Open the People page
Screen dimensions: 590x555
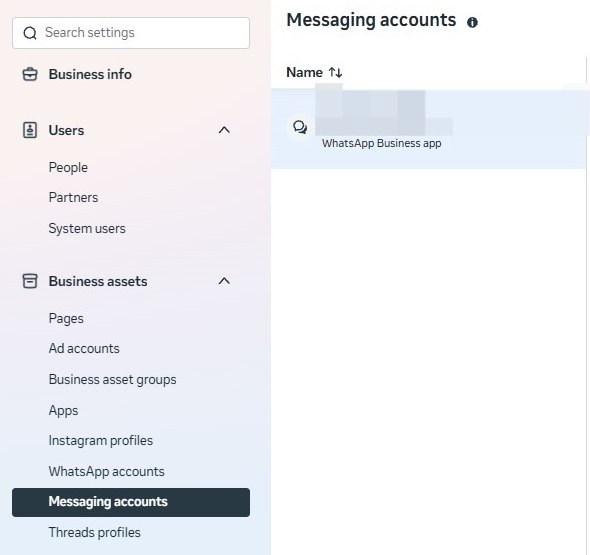point(68,167)
